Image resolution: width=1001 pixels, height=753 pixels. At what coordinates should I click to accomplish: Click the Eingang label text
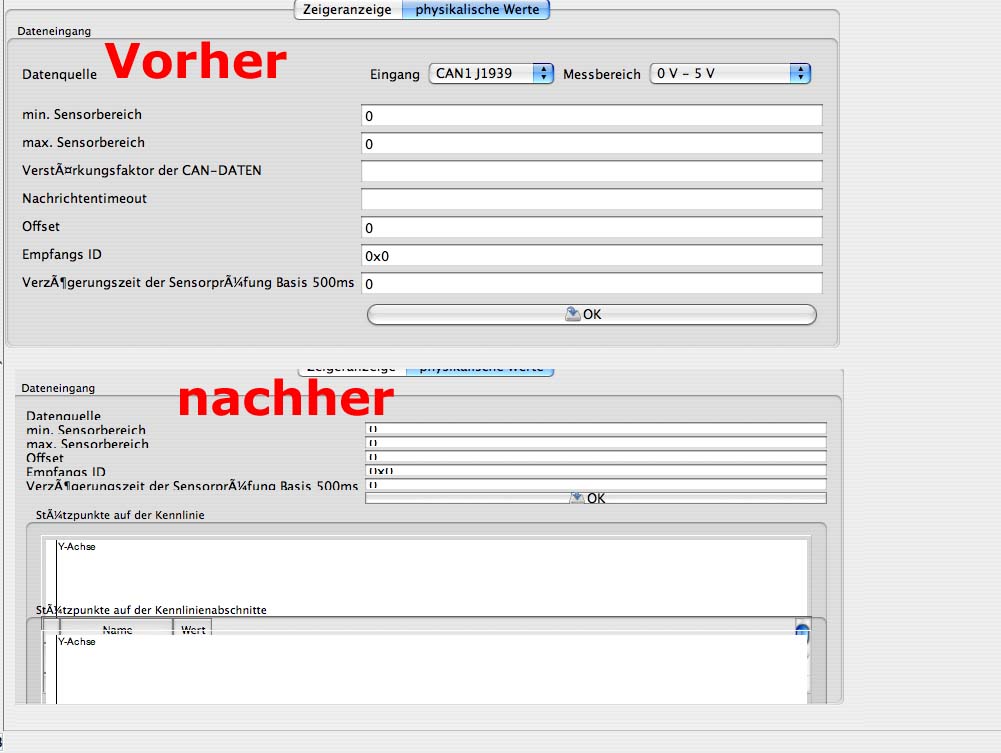[x=395, y=75]
